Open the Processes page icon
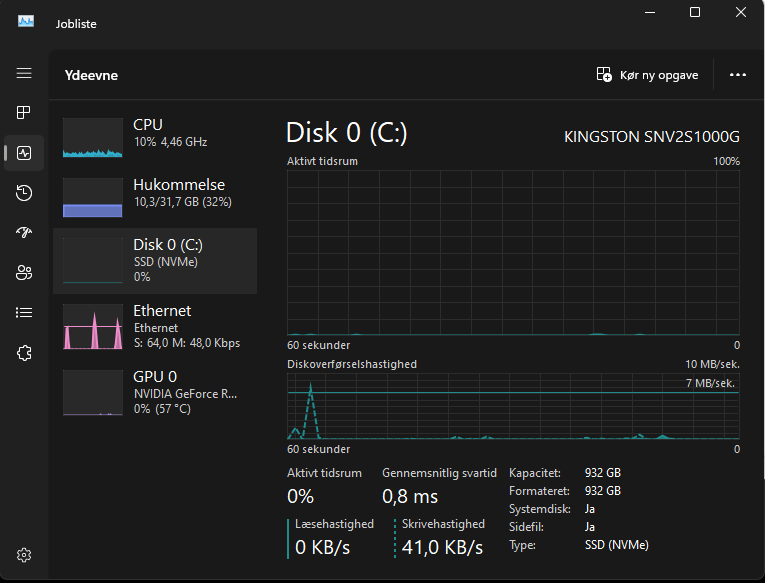Image resolution: width=765 pixels, height=583 pixels. click(24, 113)
